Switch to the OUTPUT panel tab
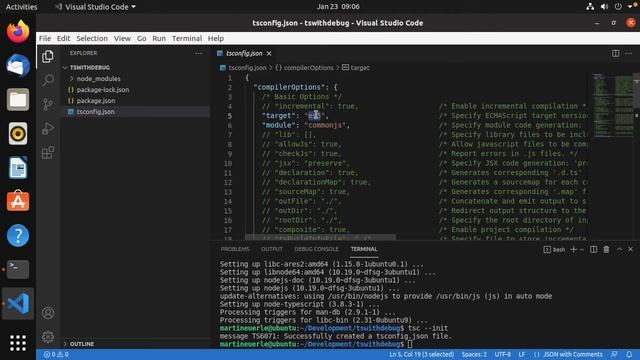640x360 pixels. click(x=272, y=249)
